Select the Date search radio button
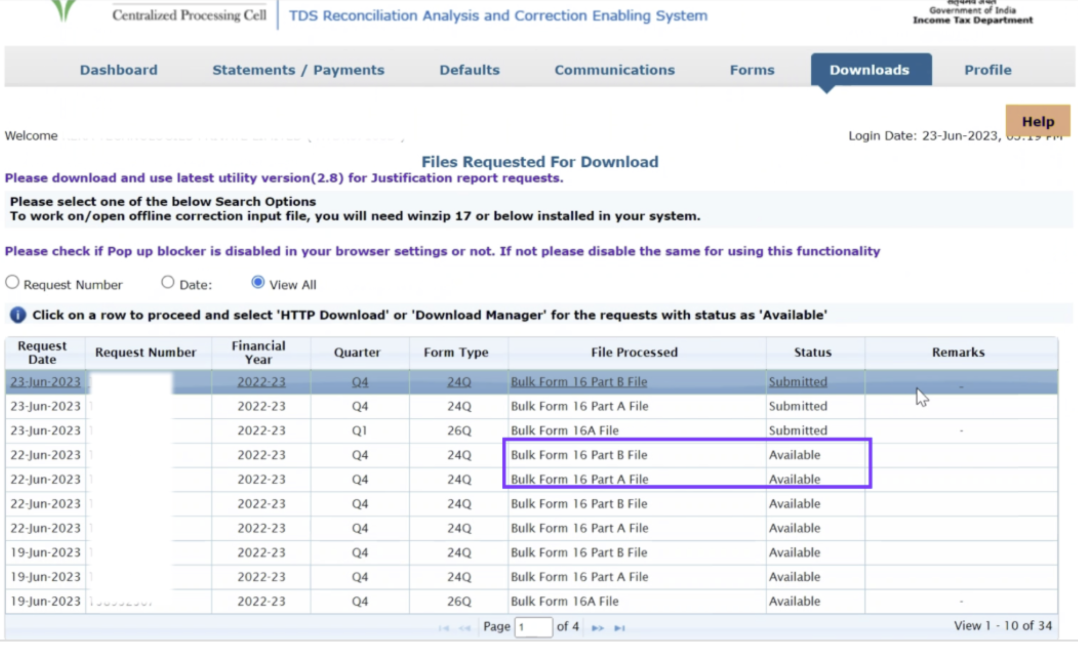The width and height of the screenshot is (1078, 645). coord(168,283)
